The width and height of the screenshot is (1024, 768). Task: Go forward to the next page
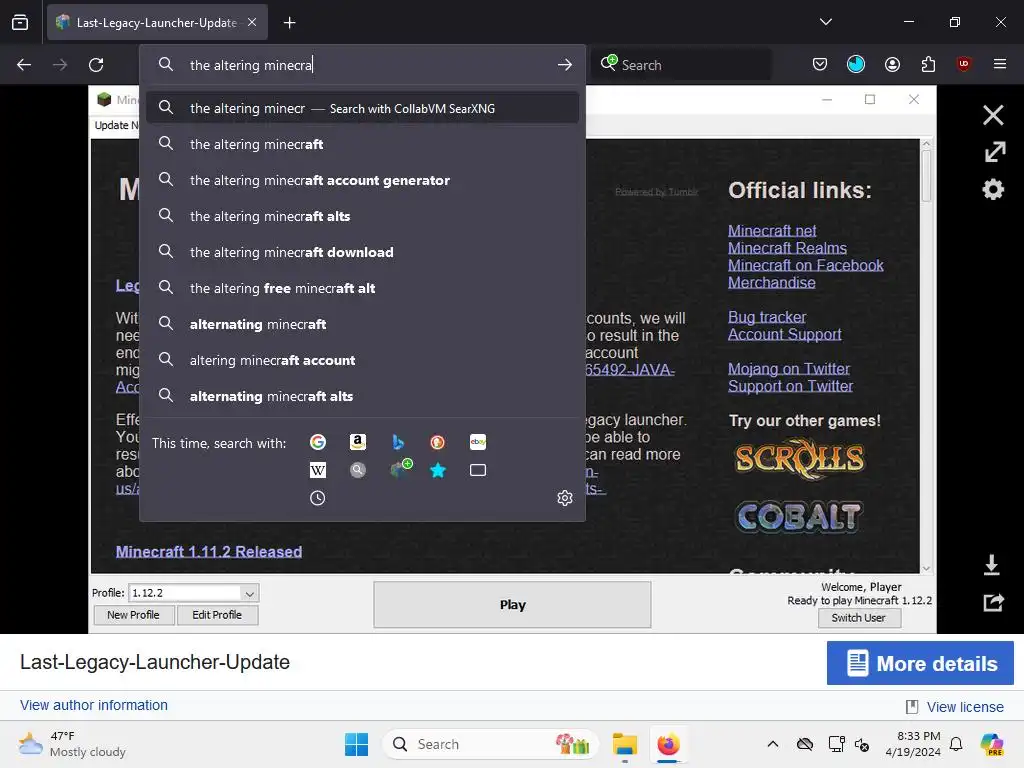(60, 65)
